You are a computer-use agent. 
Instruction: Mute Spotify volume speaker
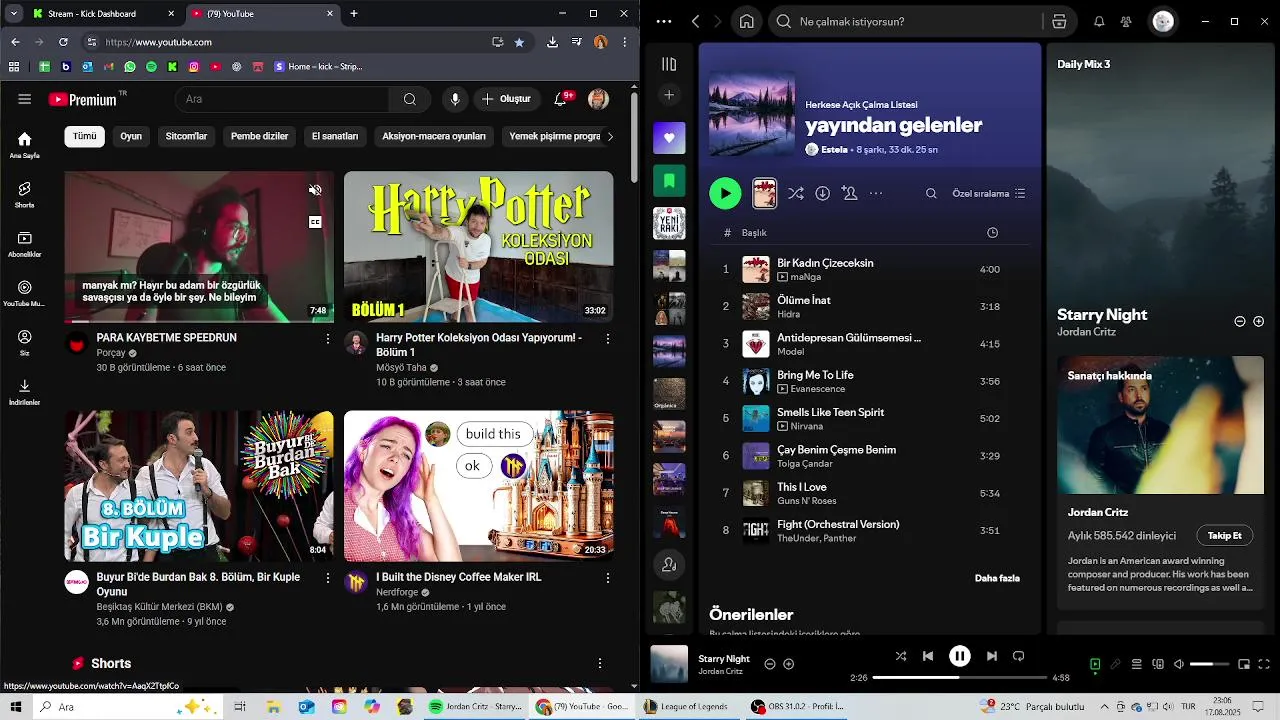tap(1178, 664)
